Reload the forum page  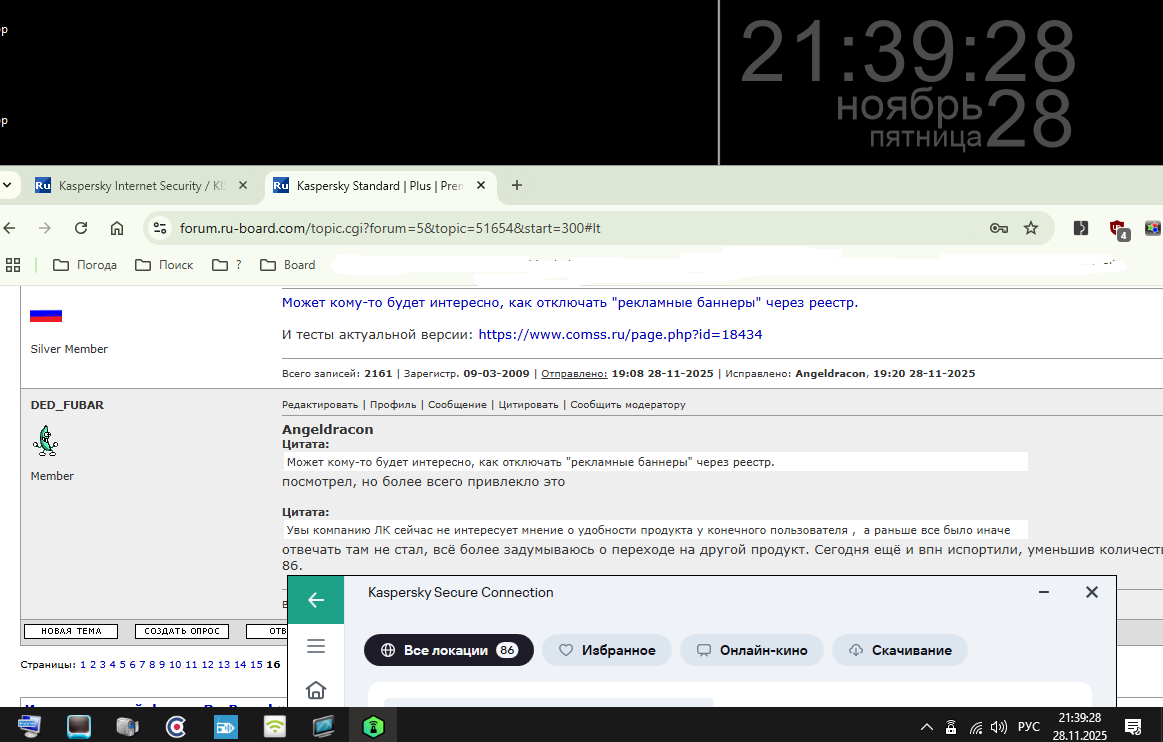click(x=81, y=228)
